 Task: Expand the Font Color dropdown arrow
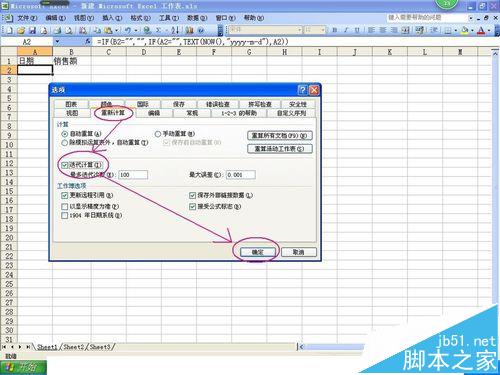coord(489,30)
